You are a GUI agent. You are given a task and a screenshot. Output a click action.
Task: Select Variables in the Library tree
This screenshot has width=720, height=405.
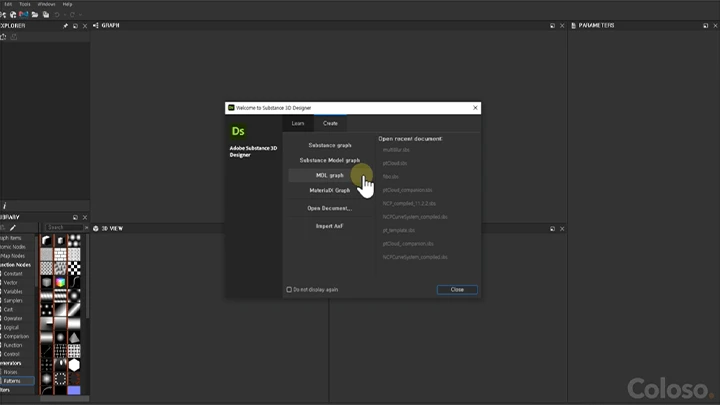coord(13,292)
